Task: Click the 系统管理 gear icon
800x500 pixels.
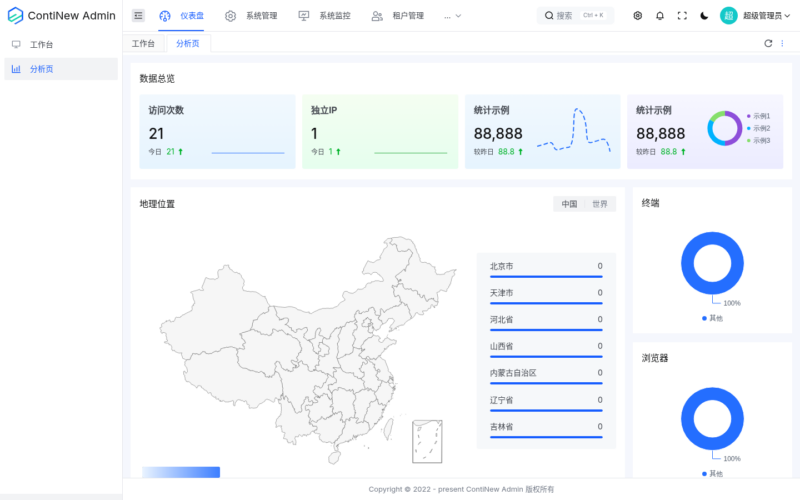Action: 231,16
